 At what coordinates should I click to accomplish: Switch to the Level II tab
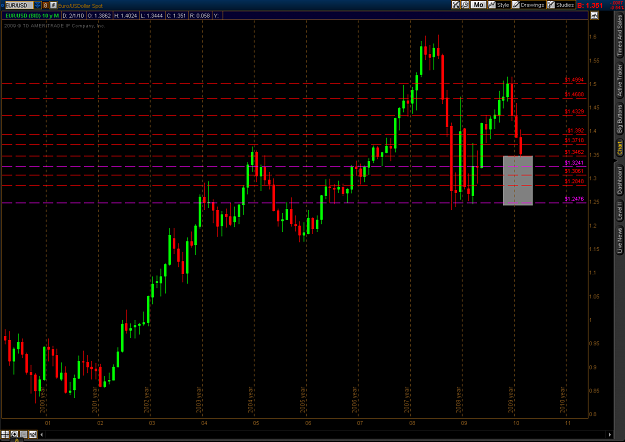[619, 211]
